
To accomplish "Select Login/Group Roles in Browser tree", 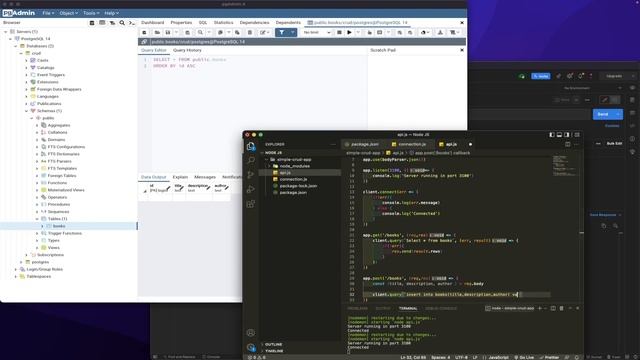I will tap(44, 269).
